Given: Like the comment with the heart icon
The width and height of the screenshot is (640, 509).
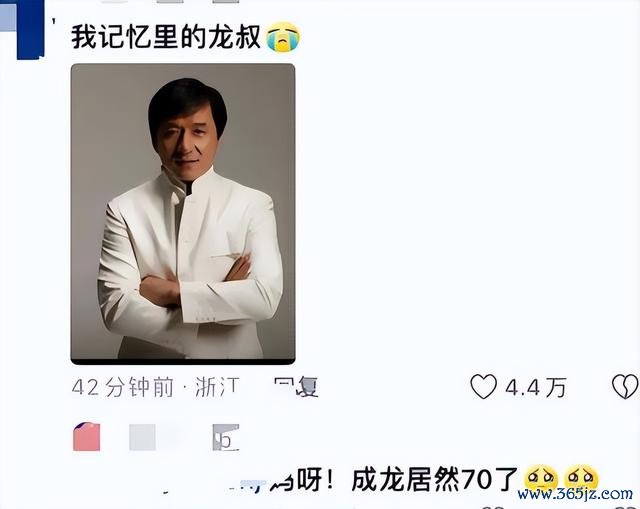Looking at the screenshot, I should click(x=483, y=386).
